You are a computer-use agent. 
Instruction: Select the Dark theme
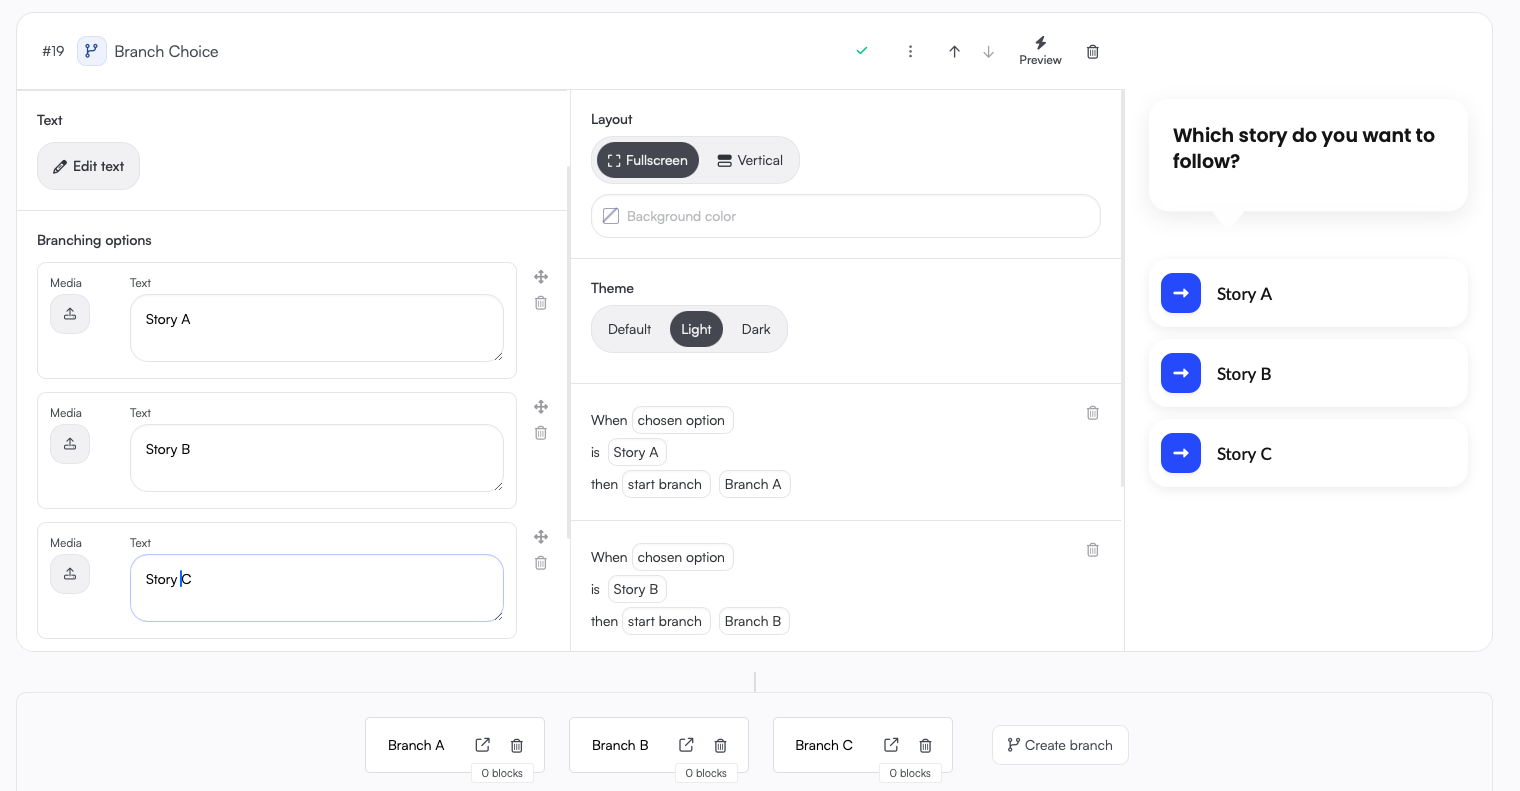(756, 329)
